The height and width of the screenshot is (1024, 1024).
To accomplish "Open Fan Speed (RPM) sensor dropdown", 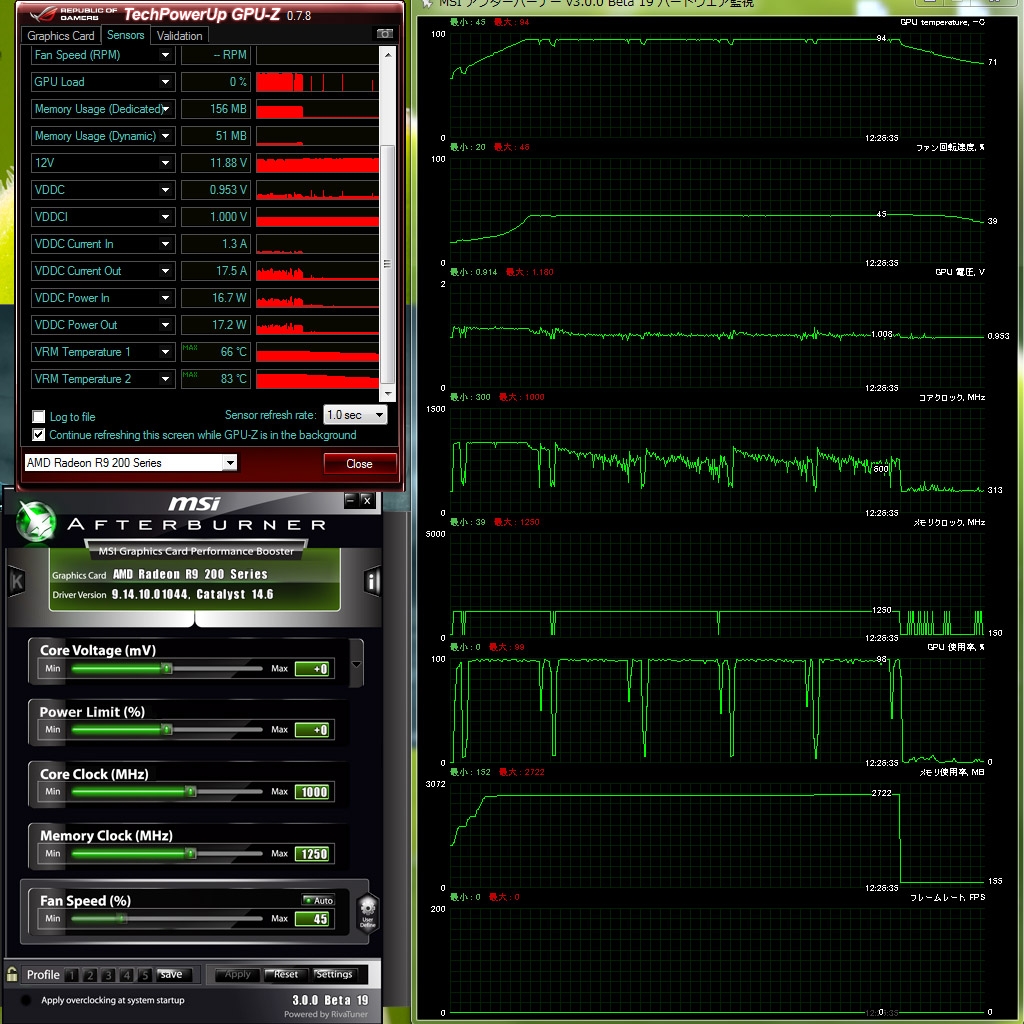I will click(x=165, y=55).
